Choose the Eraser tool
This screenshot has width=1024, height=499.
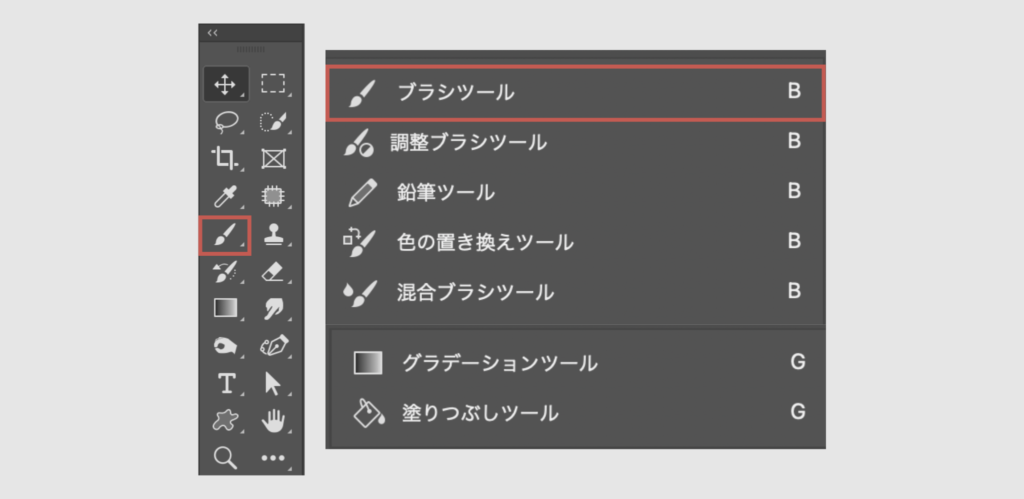[273, 271]
